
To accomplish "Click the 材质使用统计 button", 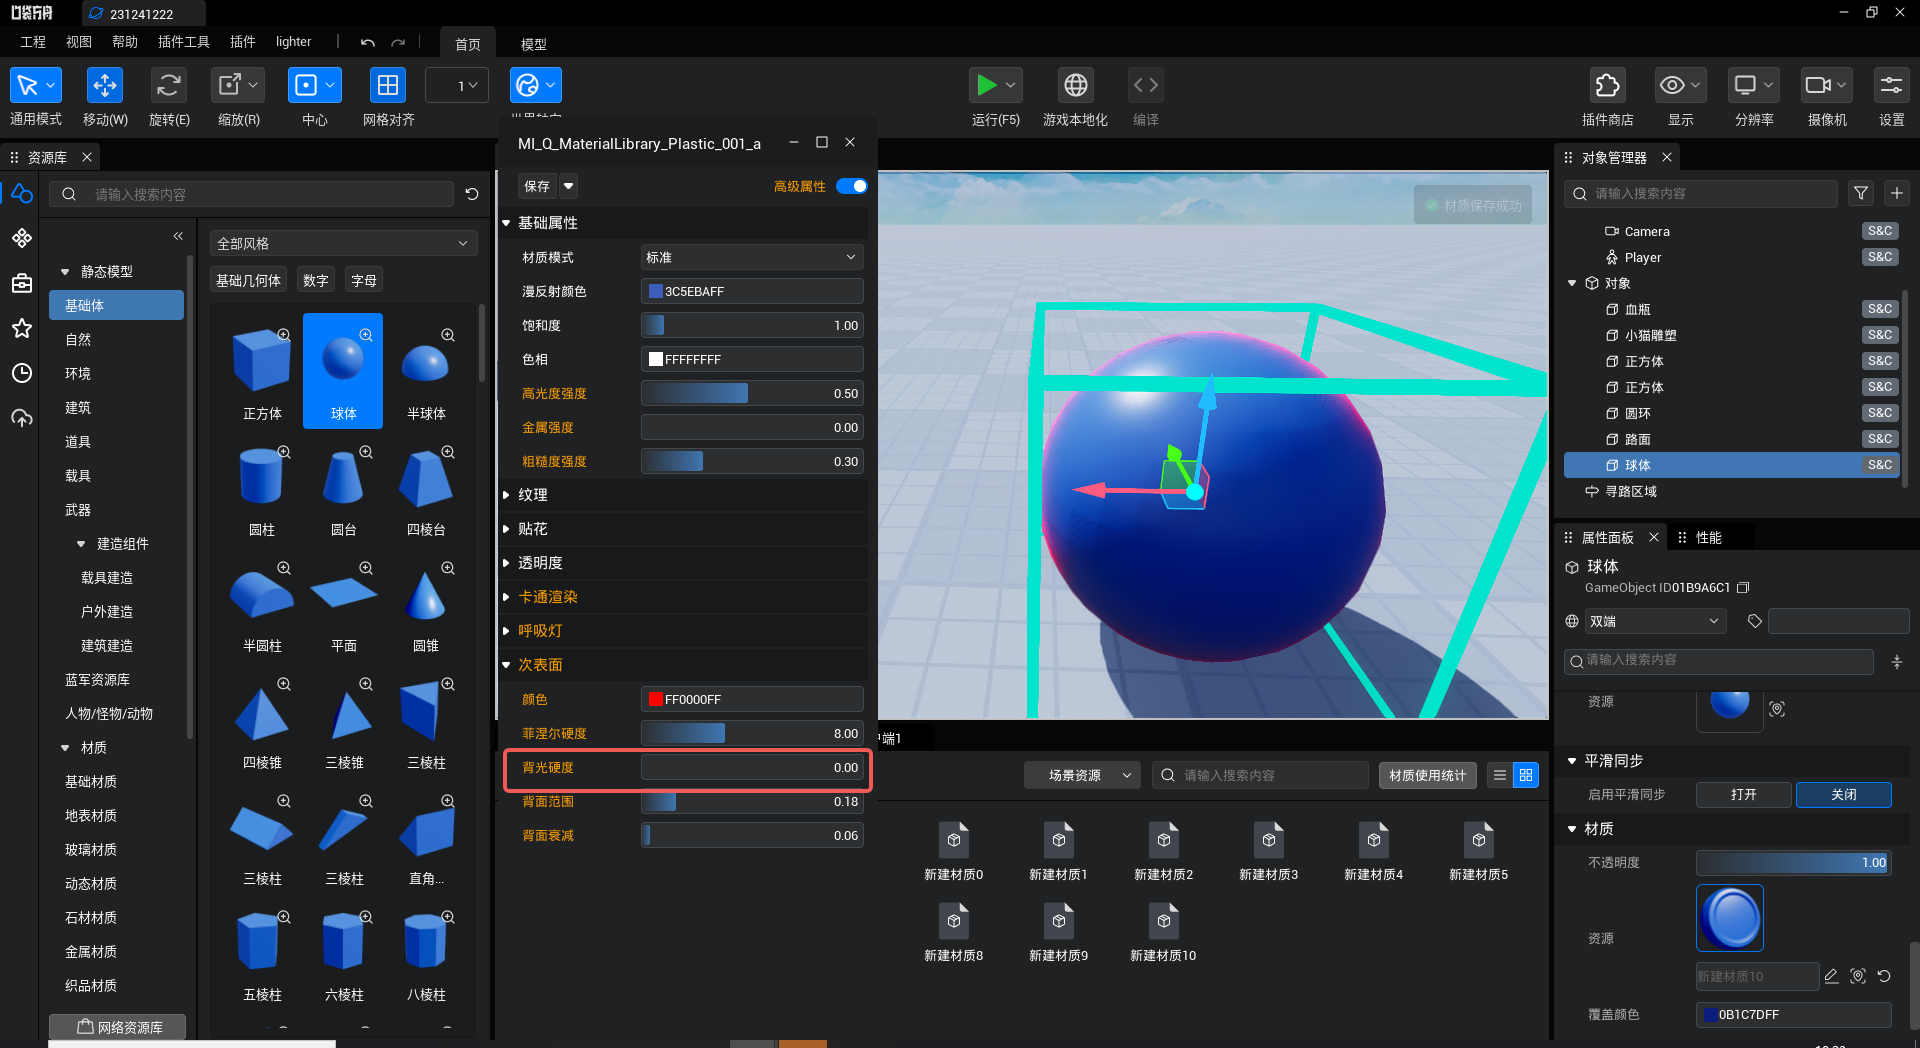I will [1427, 775].
